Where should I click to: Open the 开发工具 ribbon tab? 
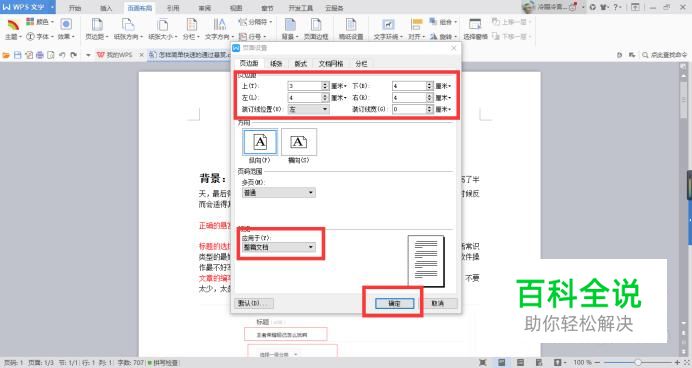tap(301, 8)
